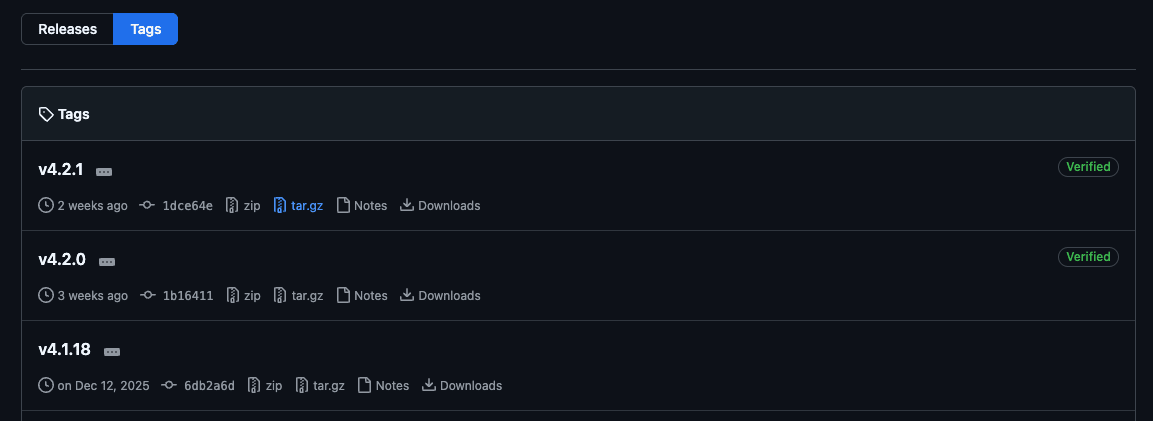Viewport: 1153px width, 421px height.
Task: Click the tar.gz archive icon for v4.1.18
Action: [x=302, y=386]
